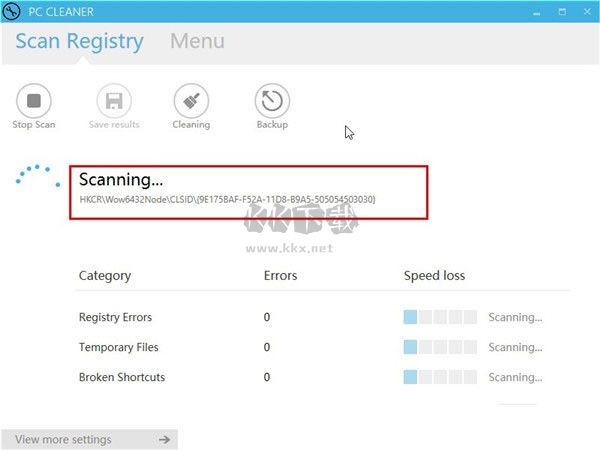Open Cleaning with the brush icon
This screenshot has width=600, height=450.
click(x=191, y=101)
